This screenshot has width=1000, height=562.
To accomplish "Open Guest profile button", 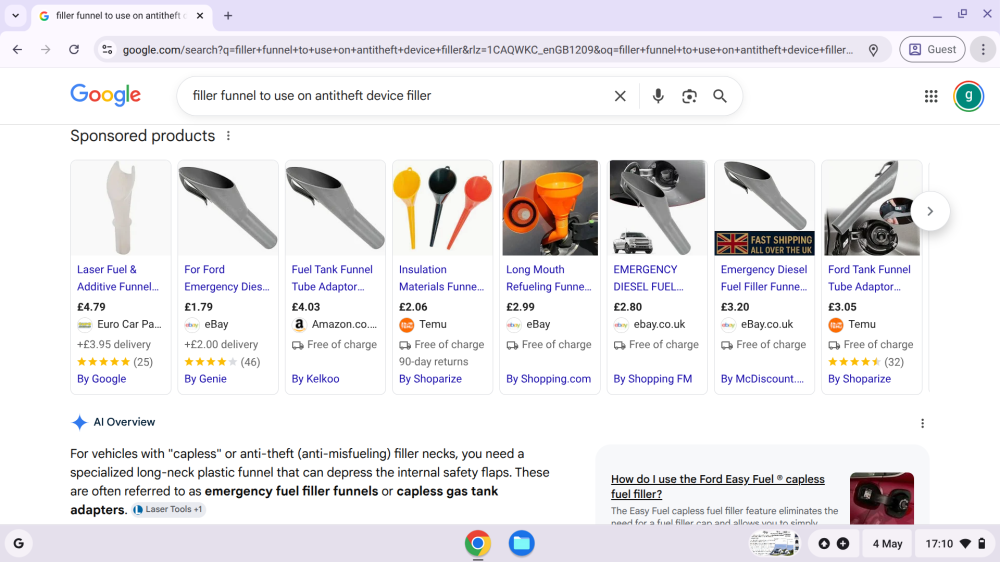I will (932, 49).
